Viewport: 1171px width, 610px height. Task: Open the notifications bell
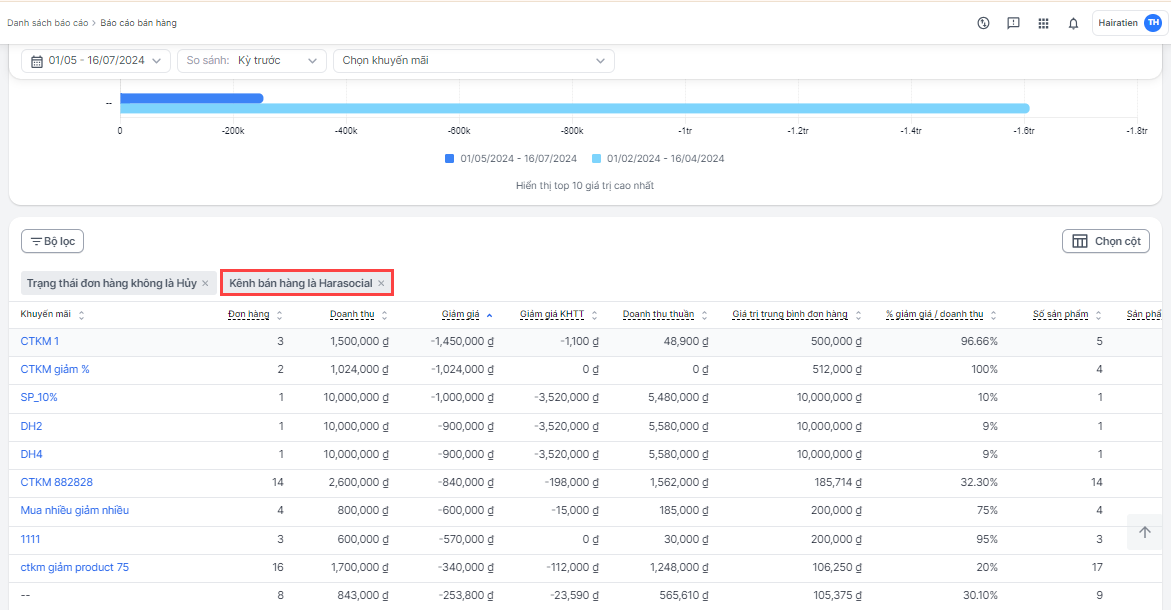pyautogui.click(x=1073, y=23)
